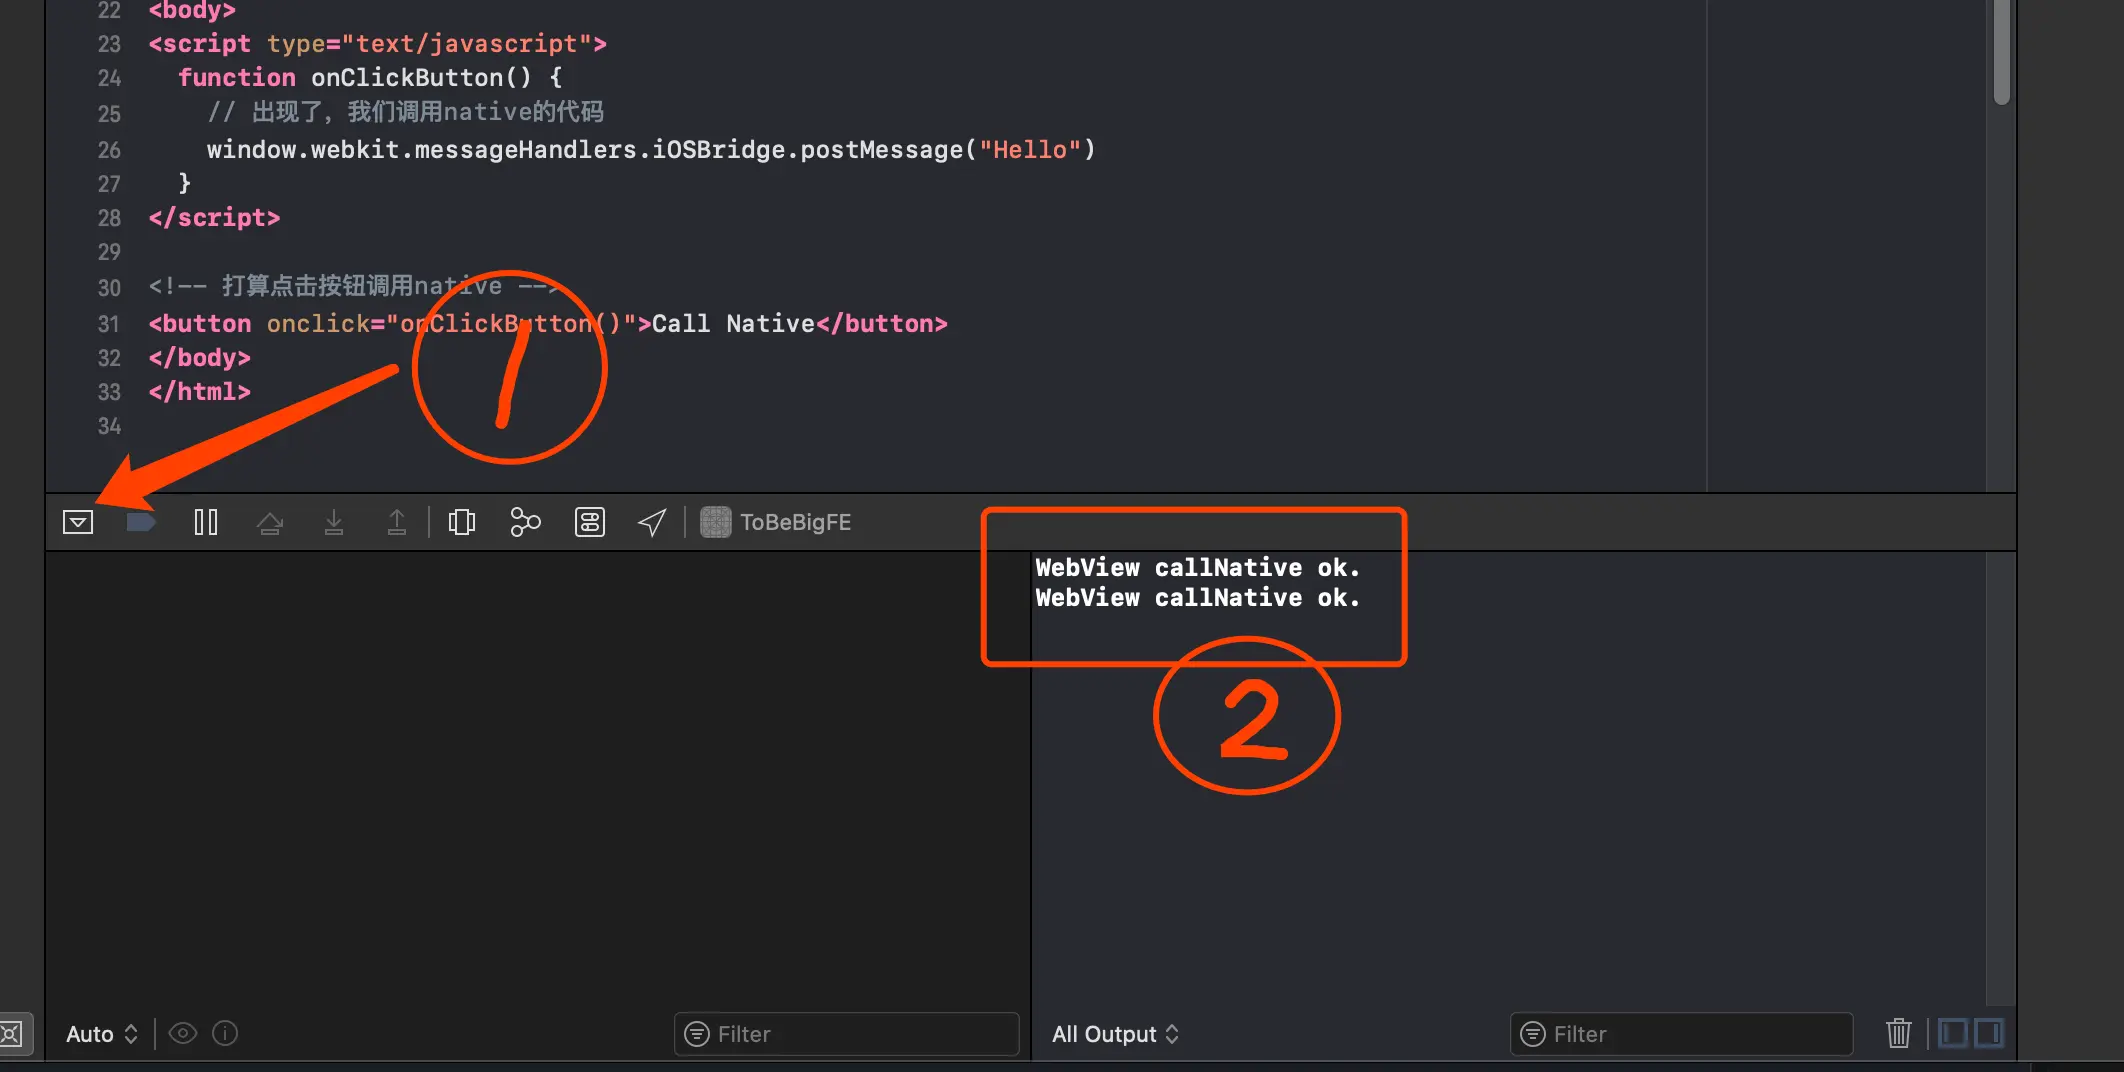Hide the debug area with the toggle icon
2124x1072 pixels.
coord(78,522)
